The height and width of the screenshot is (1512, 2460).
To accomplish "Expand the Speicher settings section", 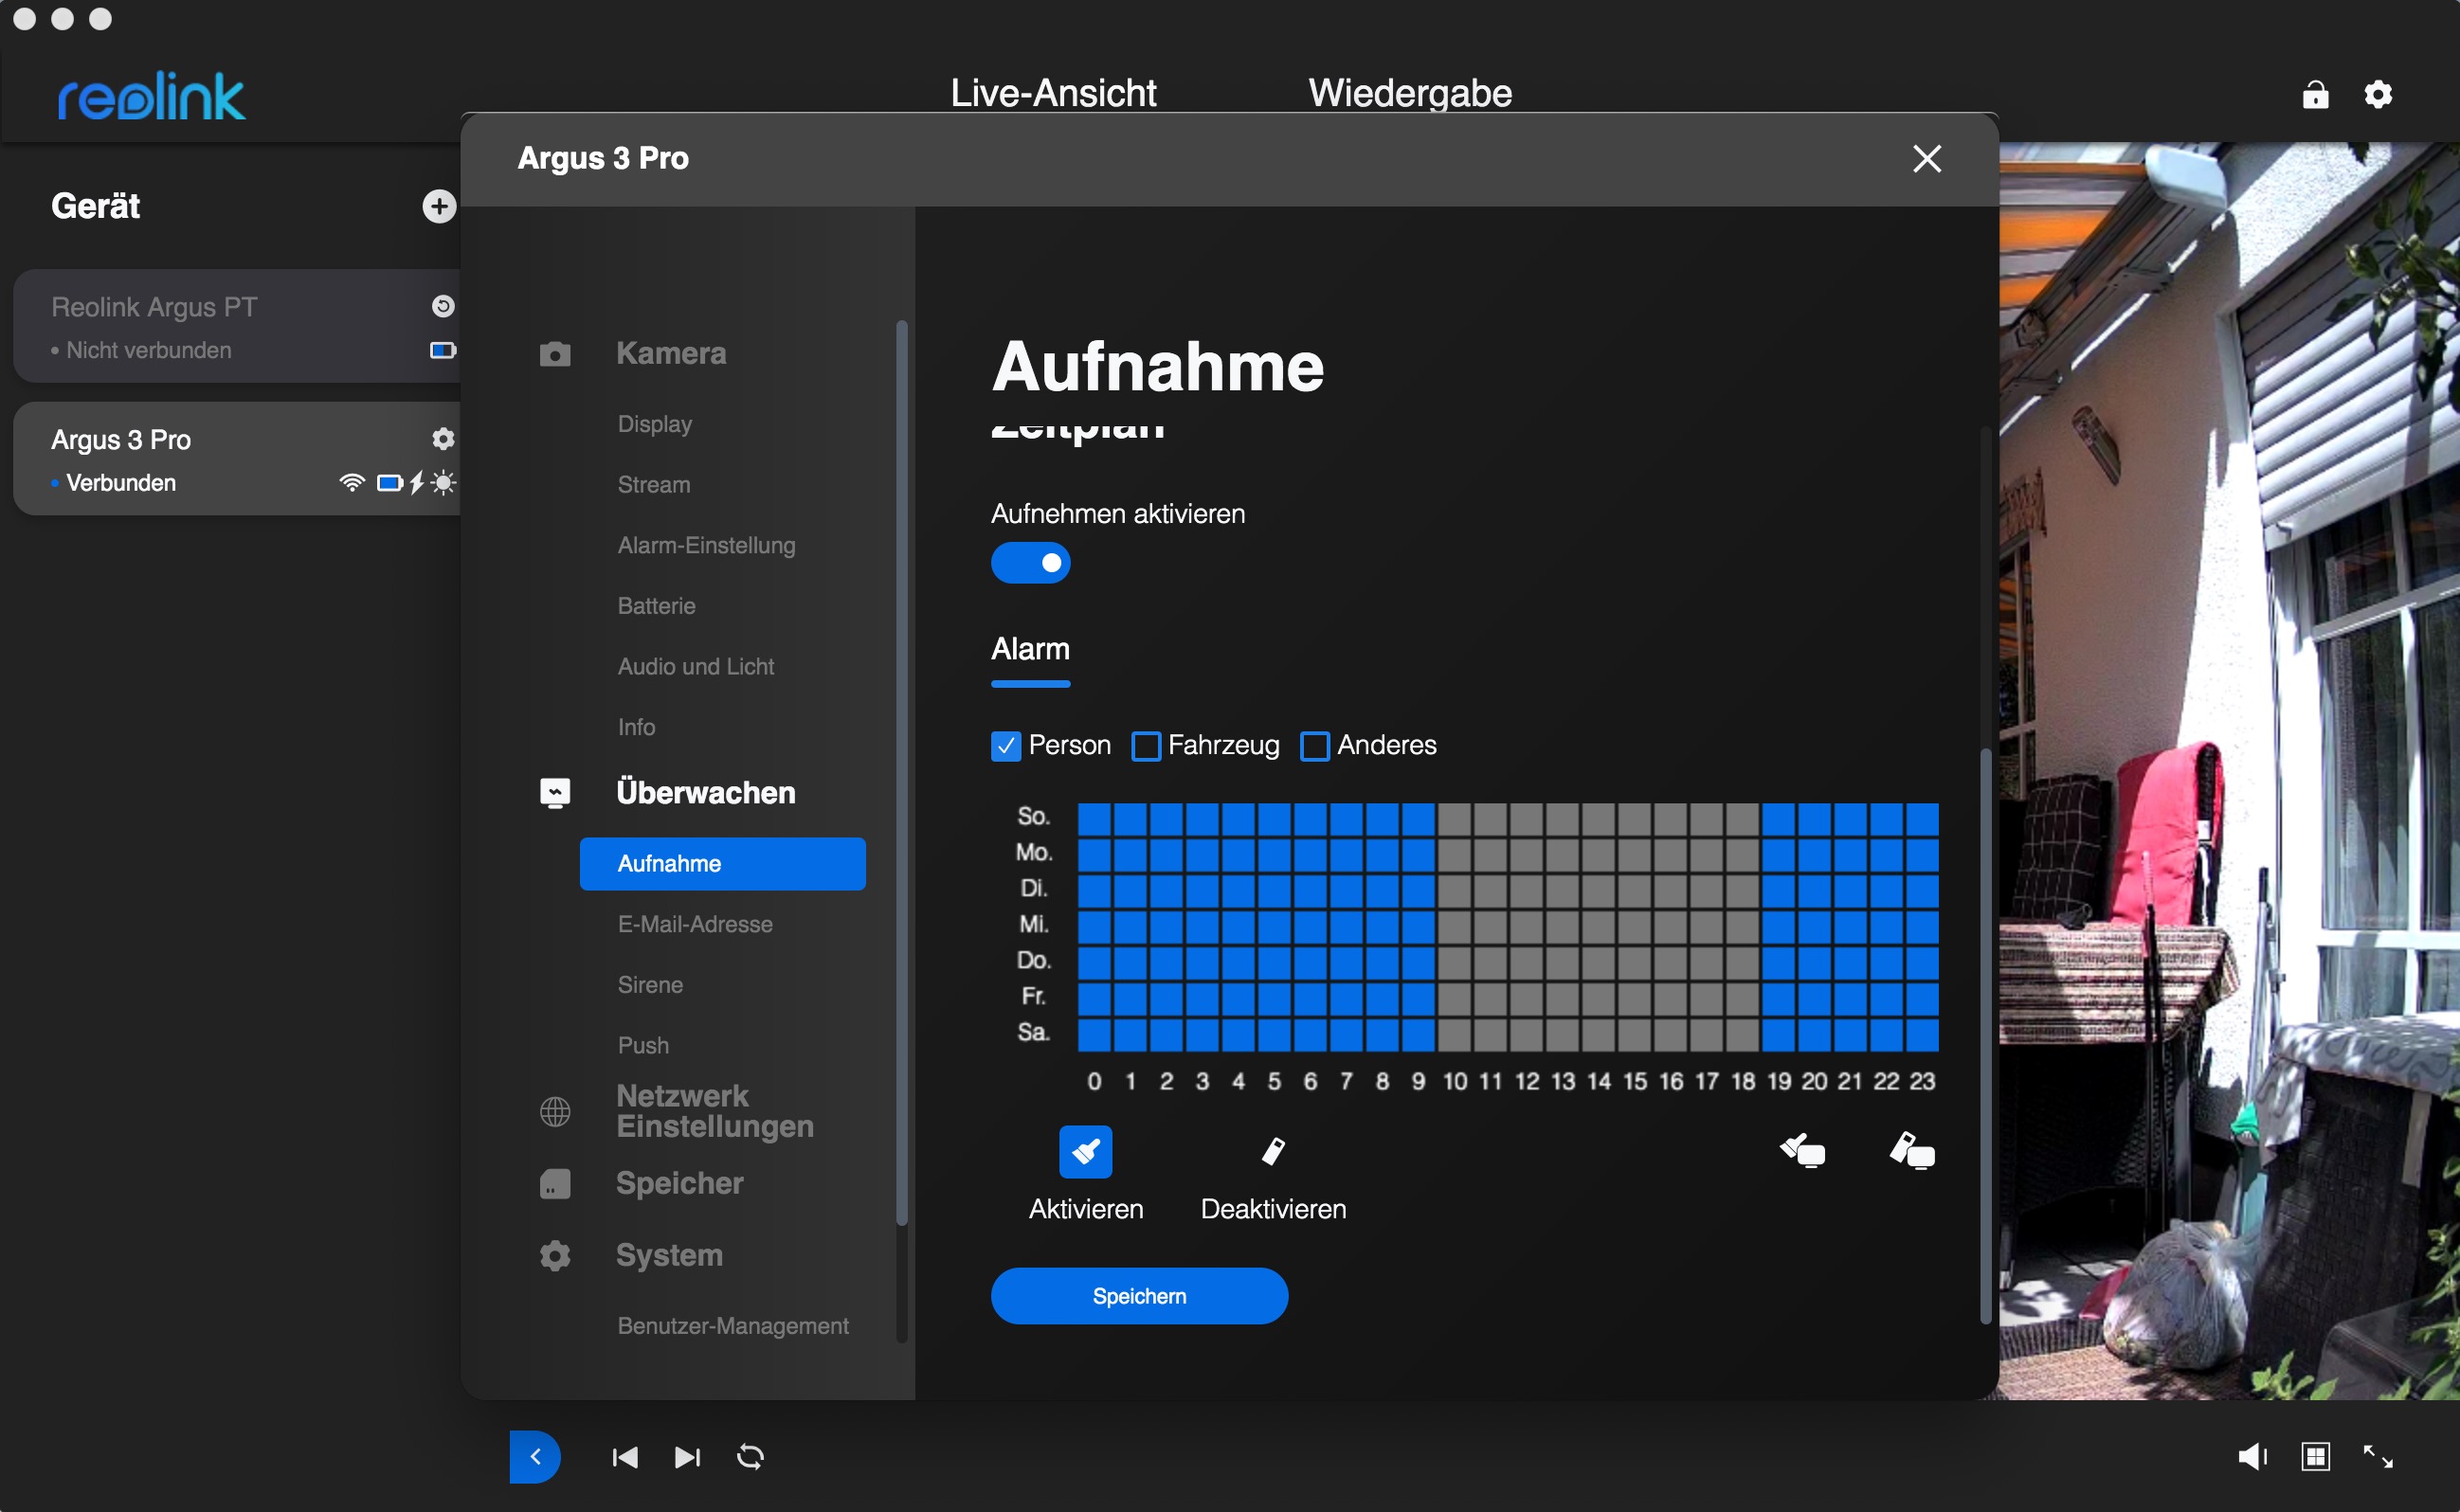I will (679, 1183).
